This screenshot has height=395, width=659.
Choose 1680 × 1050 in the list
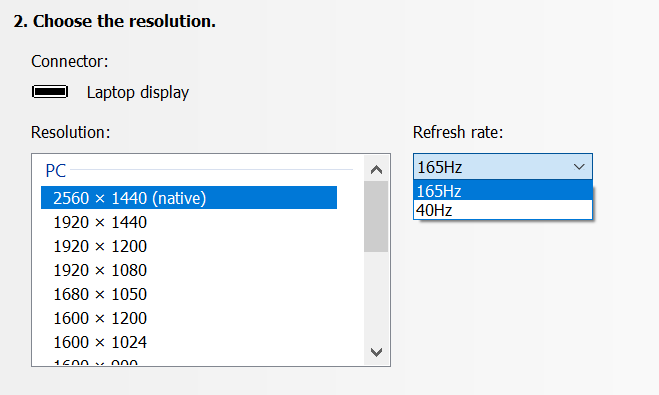click(x=189, y=294)
